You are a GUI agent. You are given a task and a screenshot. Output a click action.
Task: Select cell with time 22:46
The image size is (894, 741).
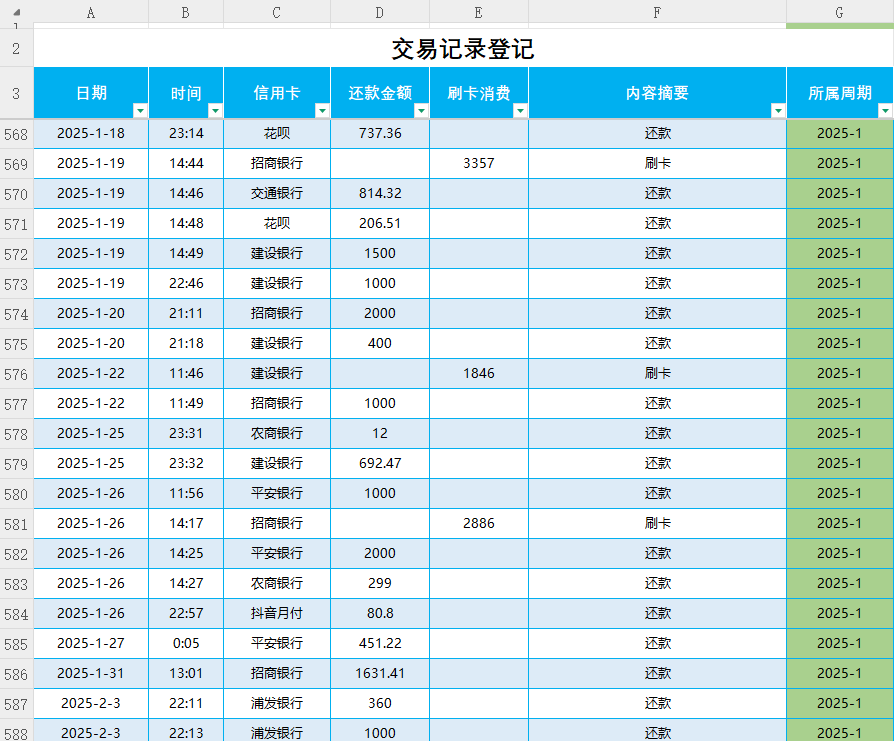tap(186, 284)
